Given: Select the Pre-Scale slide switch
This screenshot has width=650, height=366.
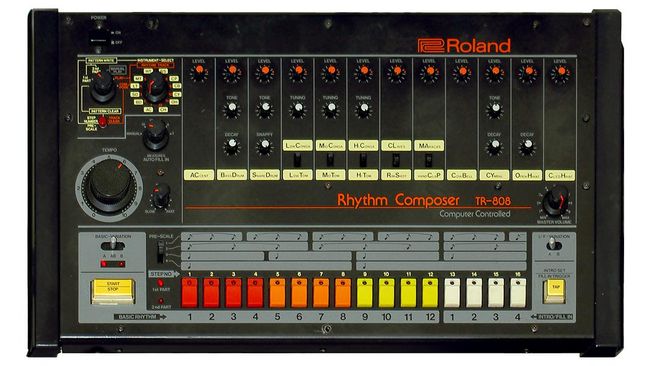Looking at the screenshot, I should [x=160, y=252].
